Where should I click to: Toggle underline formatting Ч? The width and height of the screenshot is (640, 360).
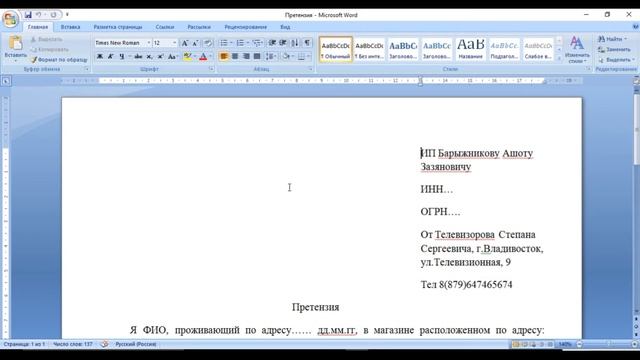coord(122,56)
